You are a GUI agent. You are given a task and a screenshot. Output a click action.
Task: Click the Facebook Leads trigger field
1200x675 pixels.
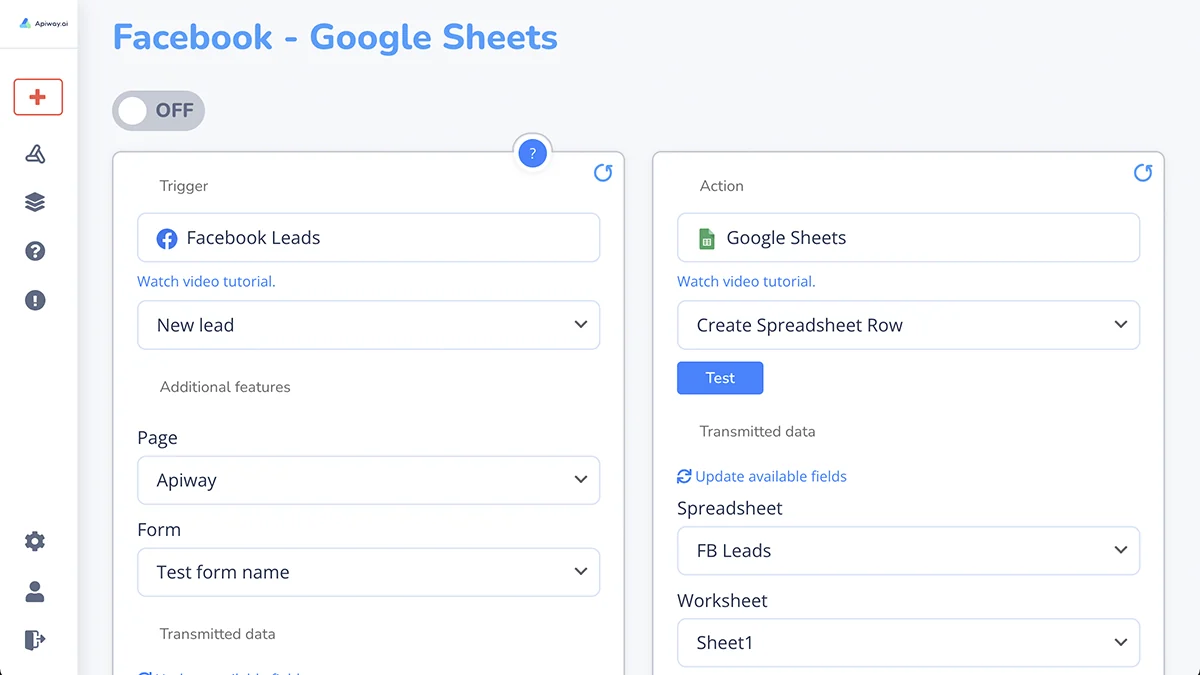pyautogui.click(x=368, y=238)
